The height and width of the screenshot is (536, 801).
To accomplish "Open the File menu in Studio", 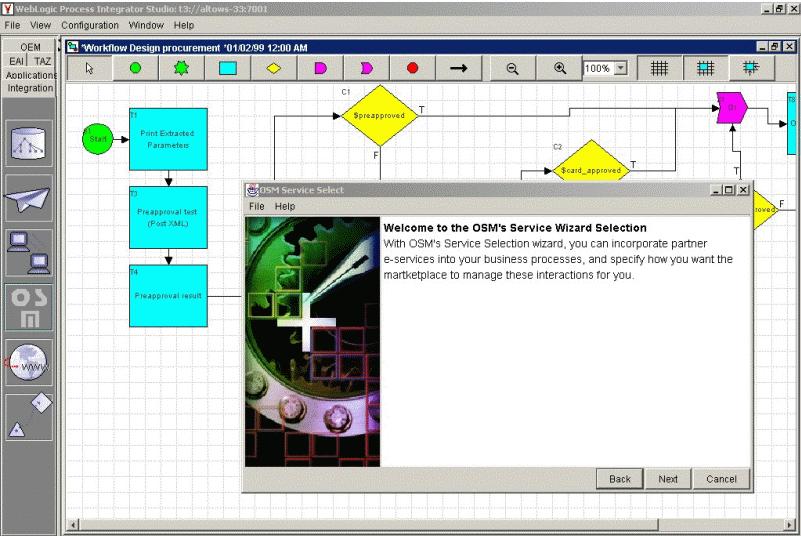I will tap(12, 25).
